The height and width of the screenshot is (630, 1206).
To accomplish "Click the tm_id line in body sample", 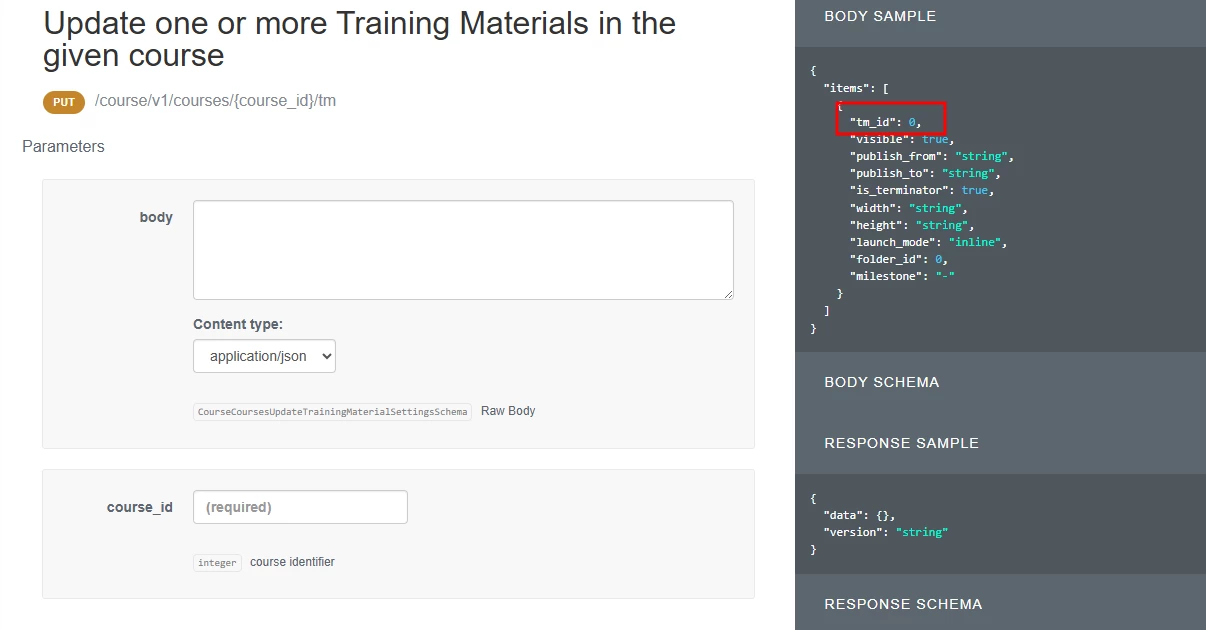I will click(885, 122).
